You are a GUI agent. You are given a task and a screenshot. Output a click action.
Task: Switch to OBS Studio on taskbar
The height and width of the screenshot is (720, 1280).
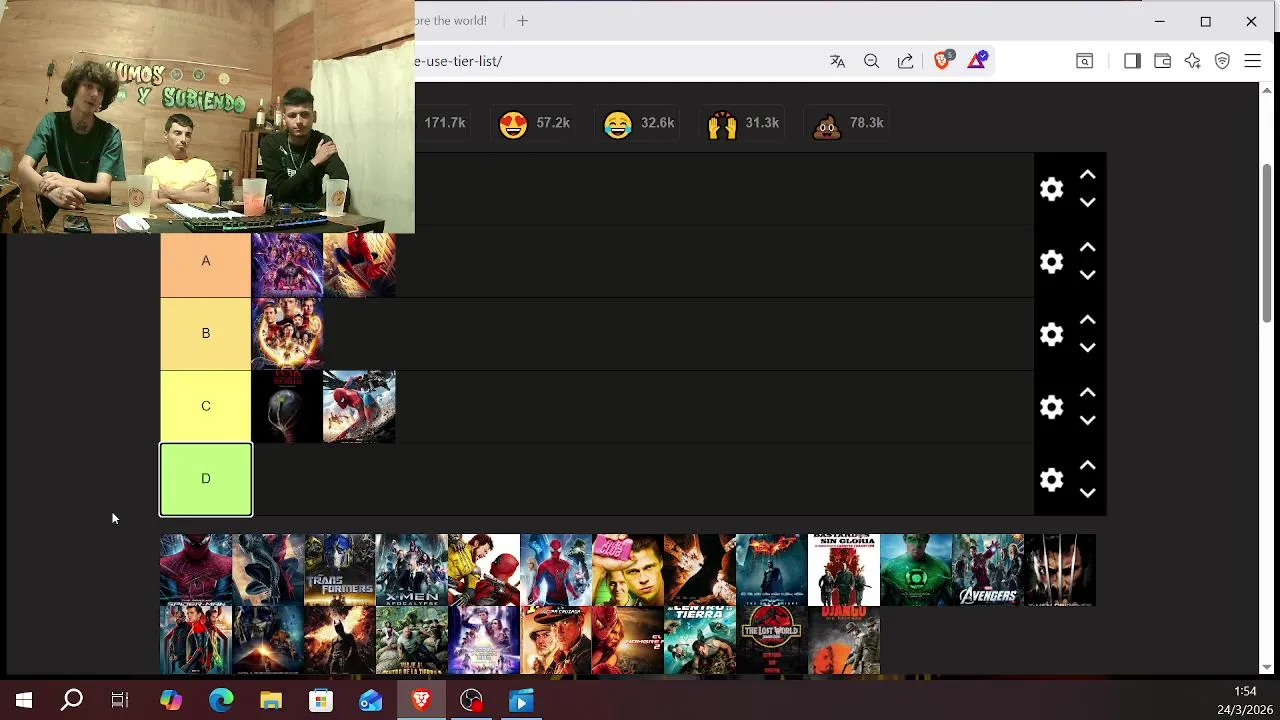(x=471, y=701)
